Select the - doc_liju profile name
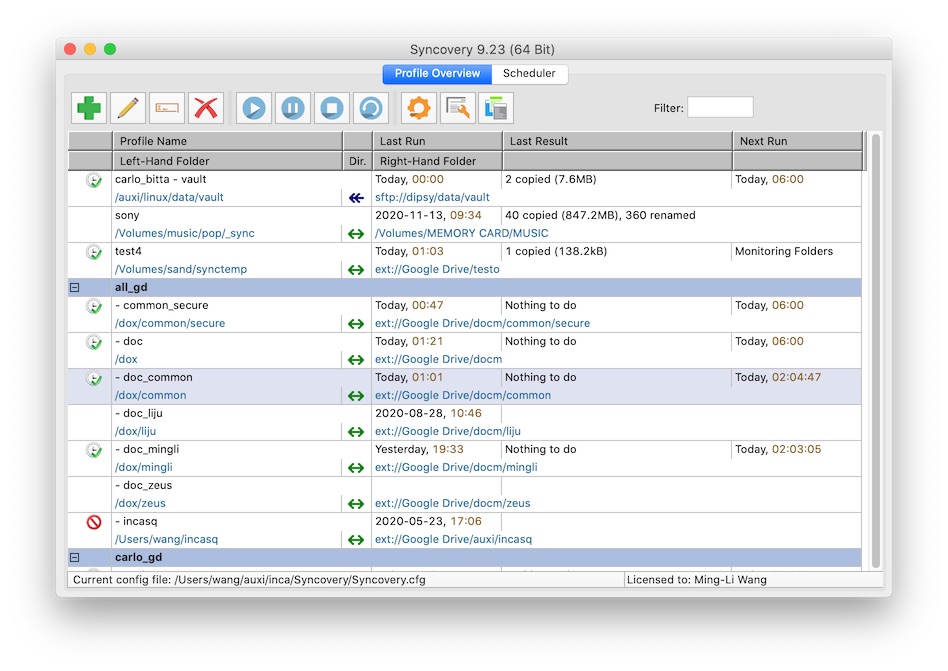Image resolution: width=948 pixels, height=671 pixels. click(138, 413)
